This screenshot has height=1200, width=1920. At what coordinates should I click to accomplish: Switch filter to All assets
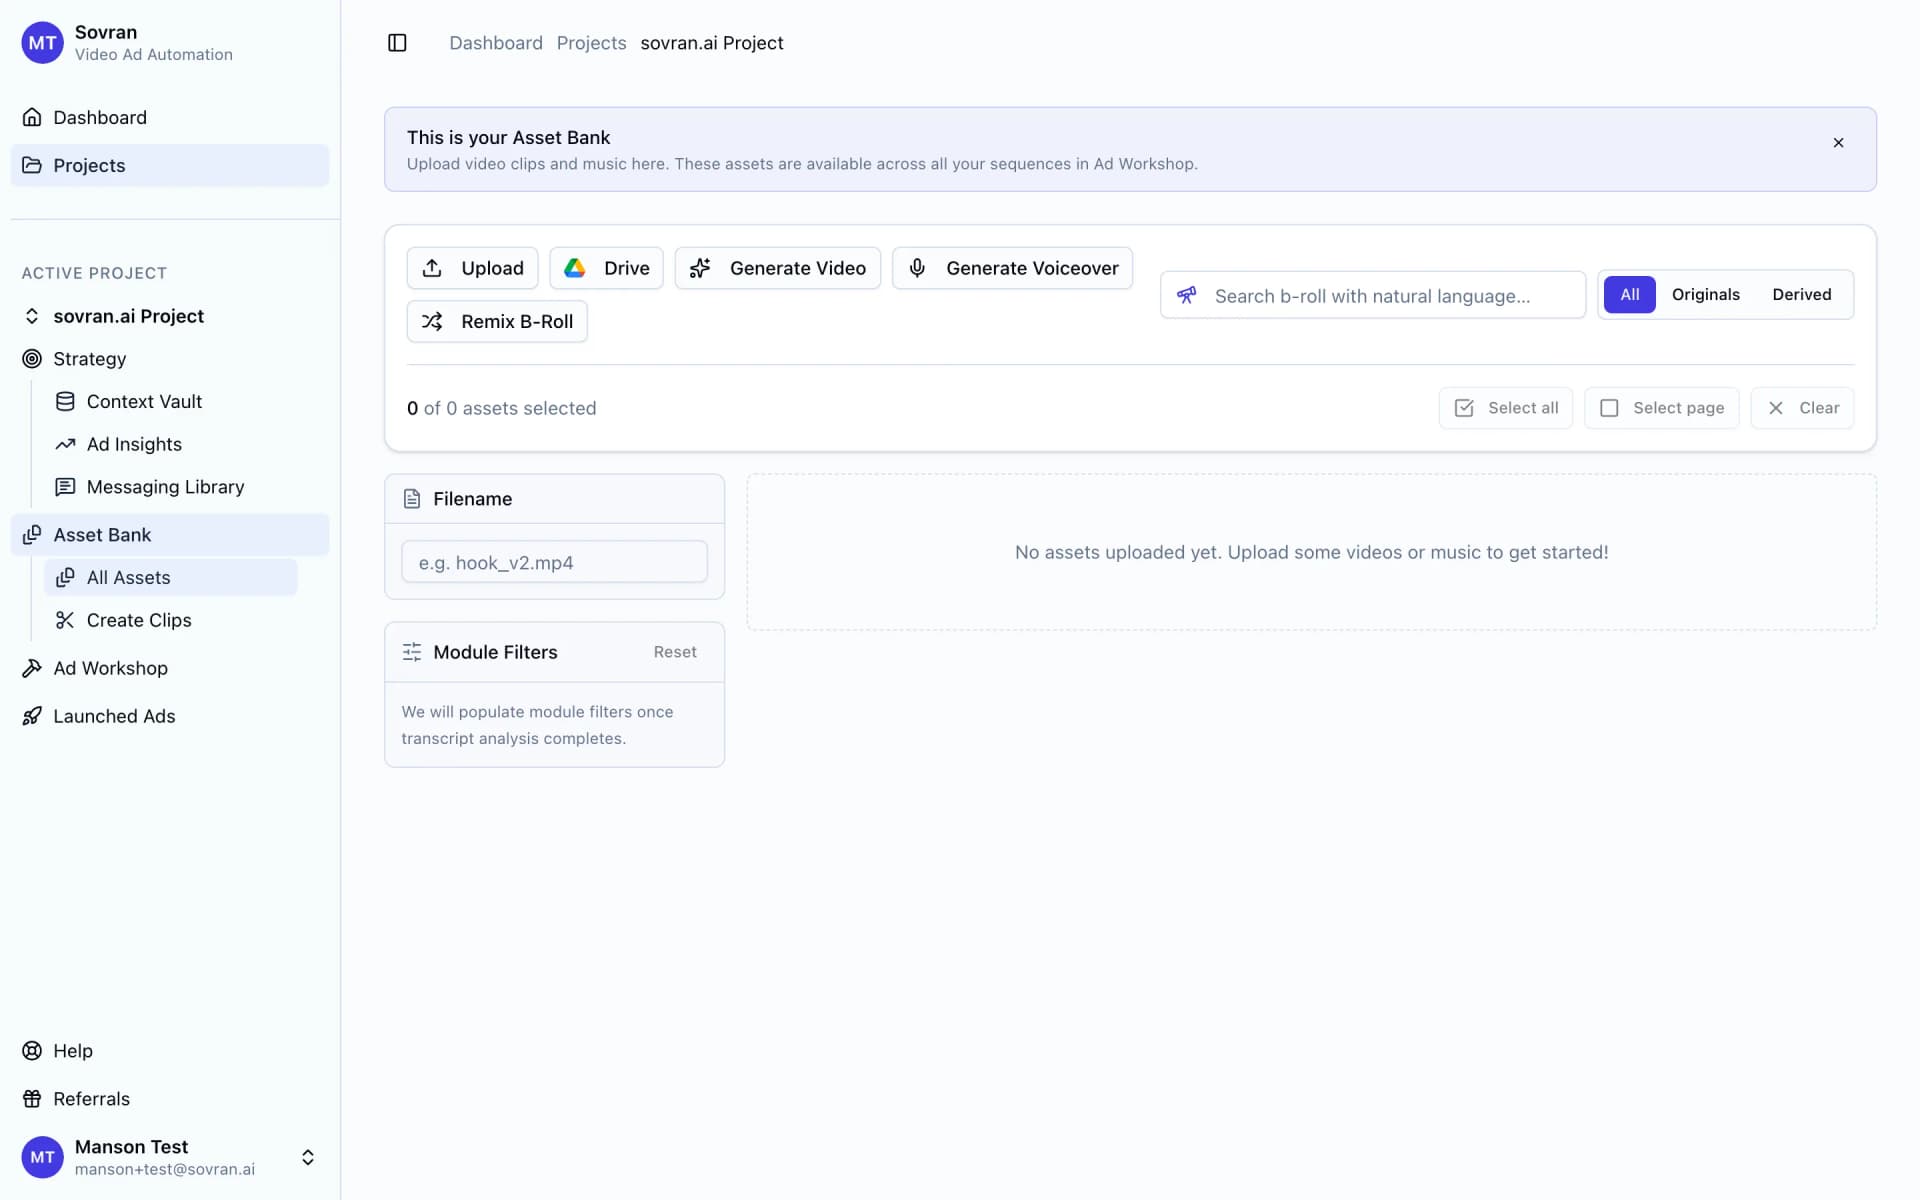[1630, 295]
